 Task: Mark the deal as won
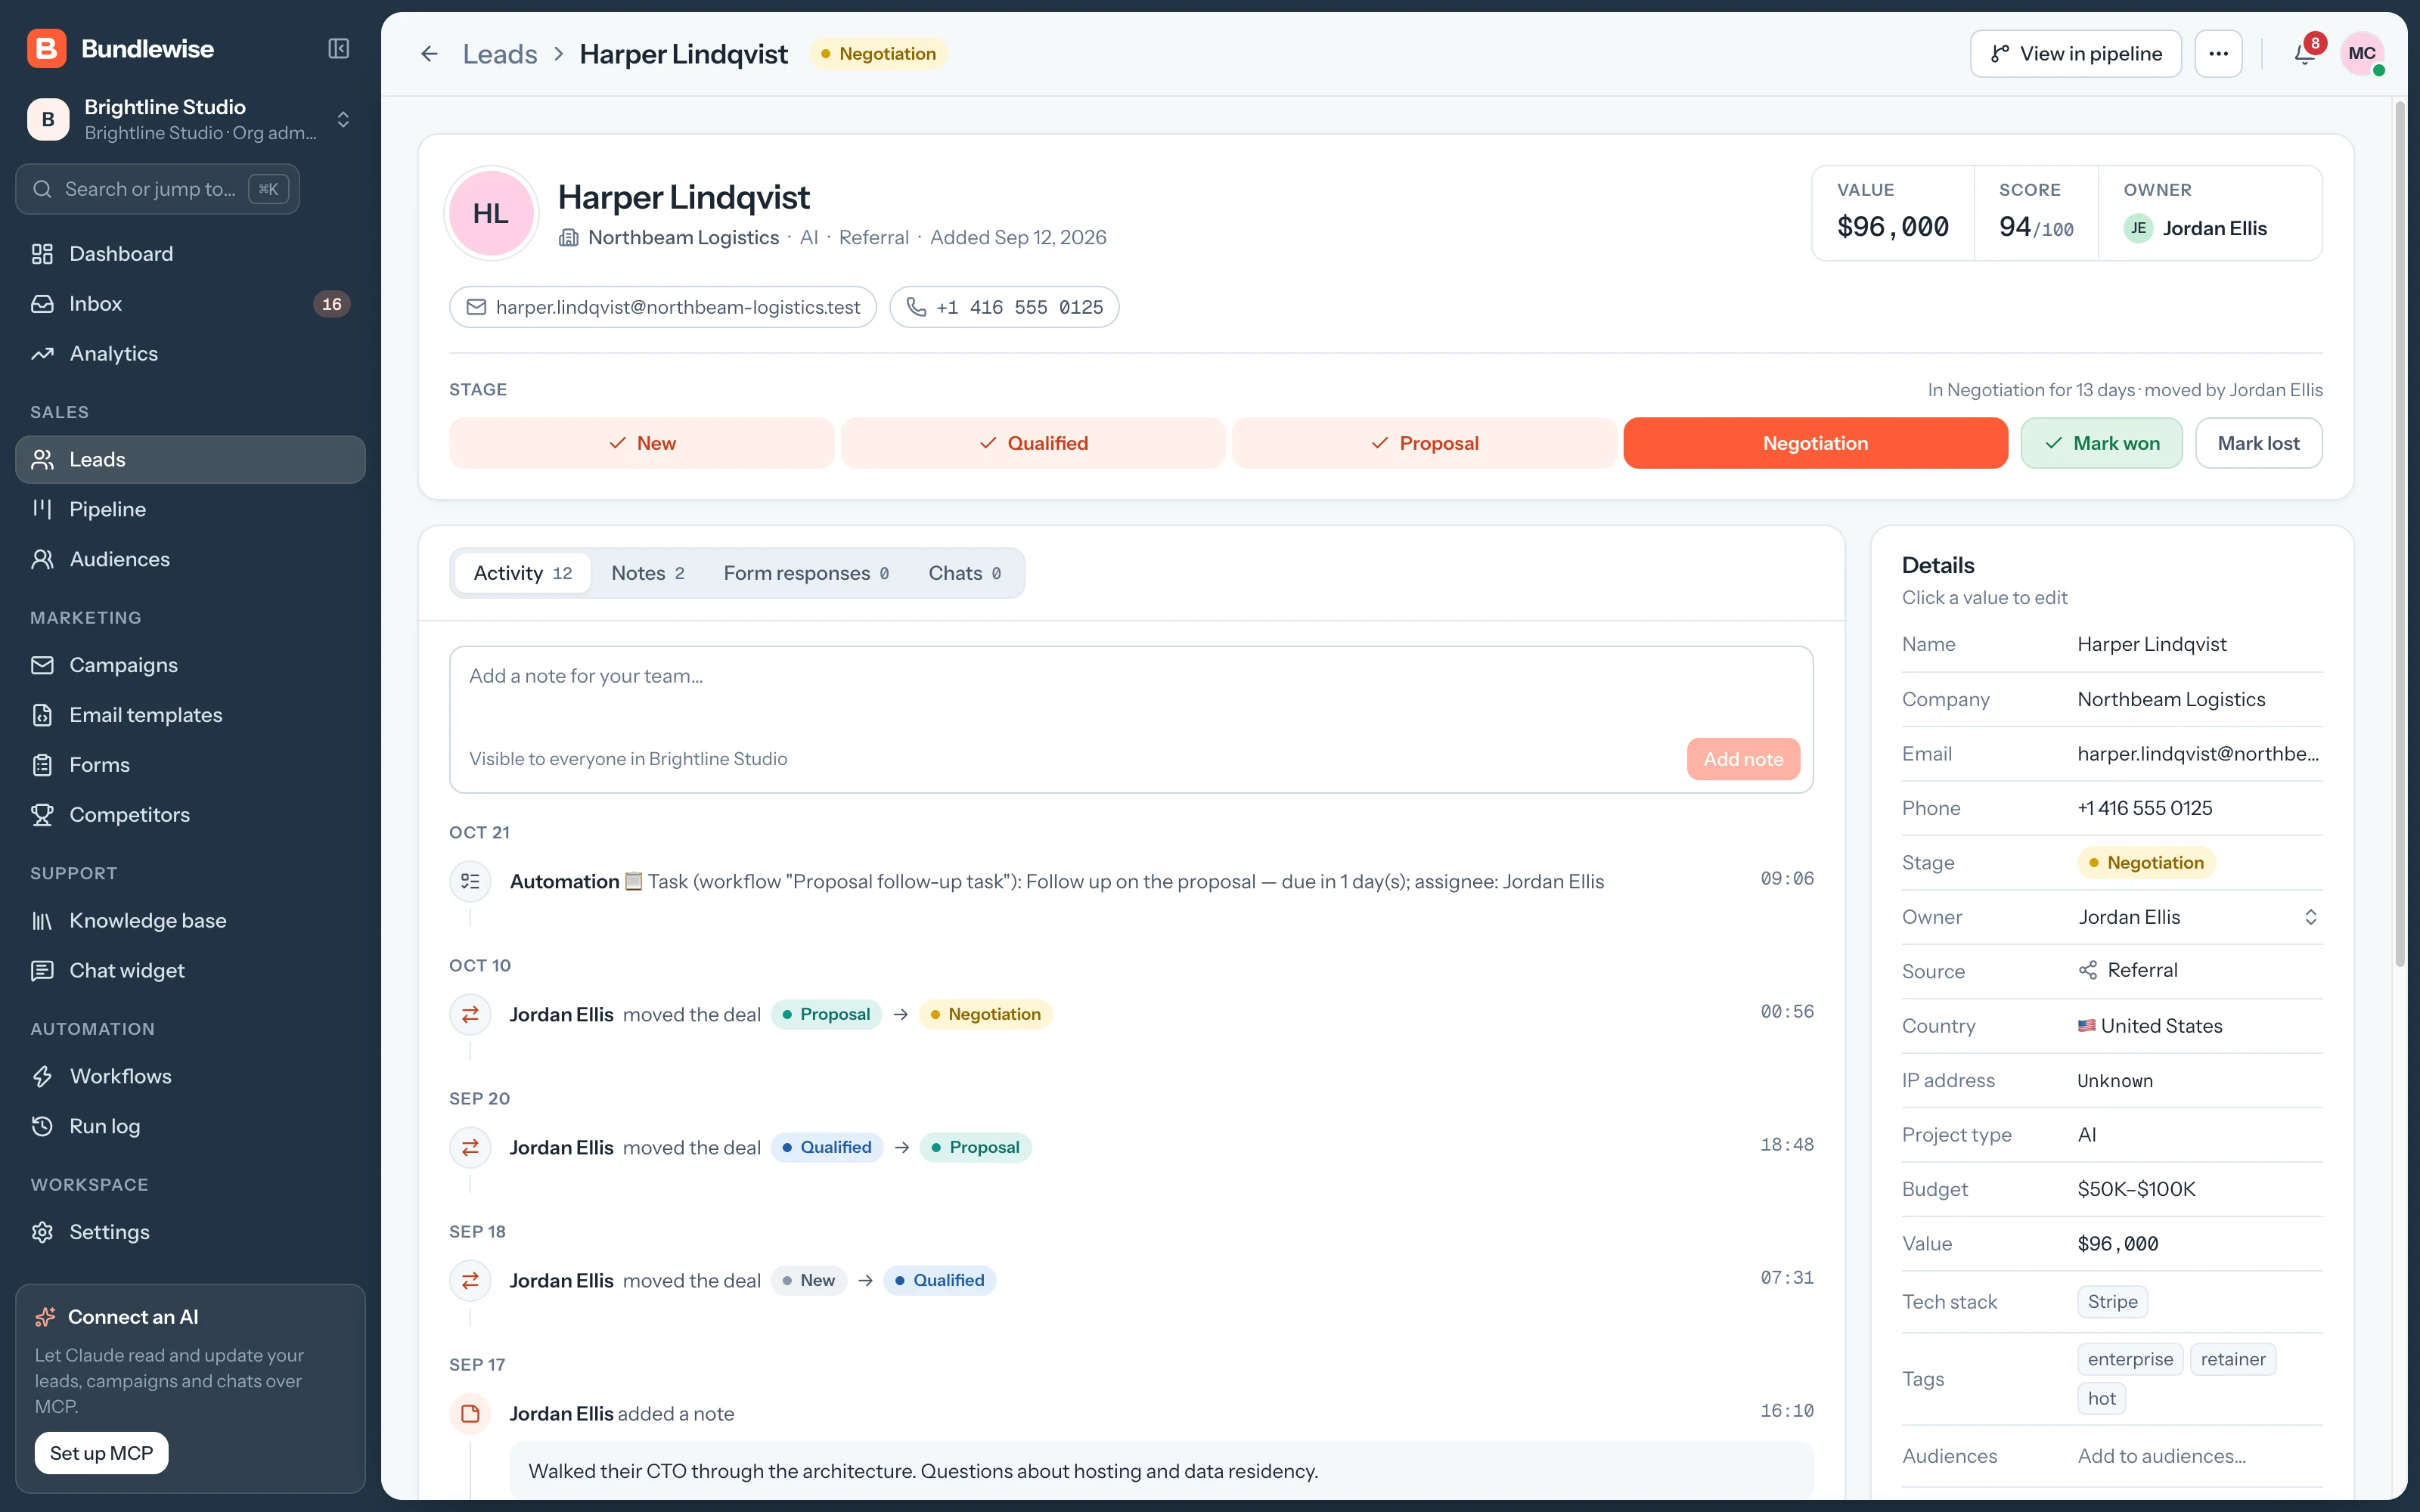pos(2102,443)
